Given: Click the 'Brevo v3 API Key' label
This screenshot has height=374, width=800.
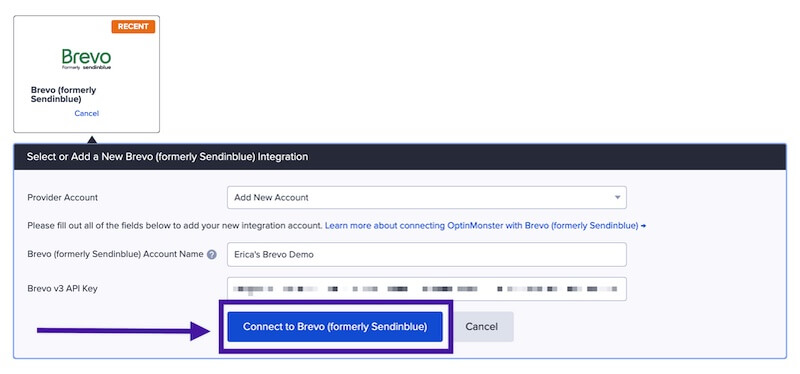Looking at the screenshot, I should point(62,288).
